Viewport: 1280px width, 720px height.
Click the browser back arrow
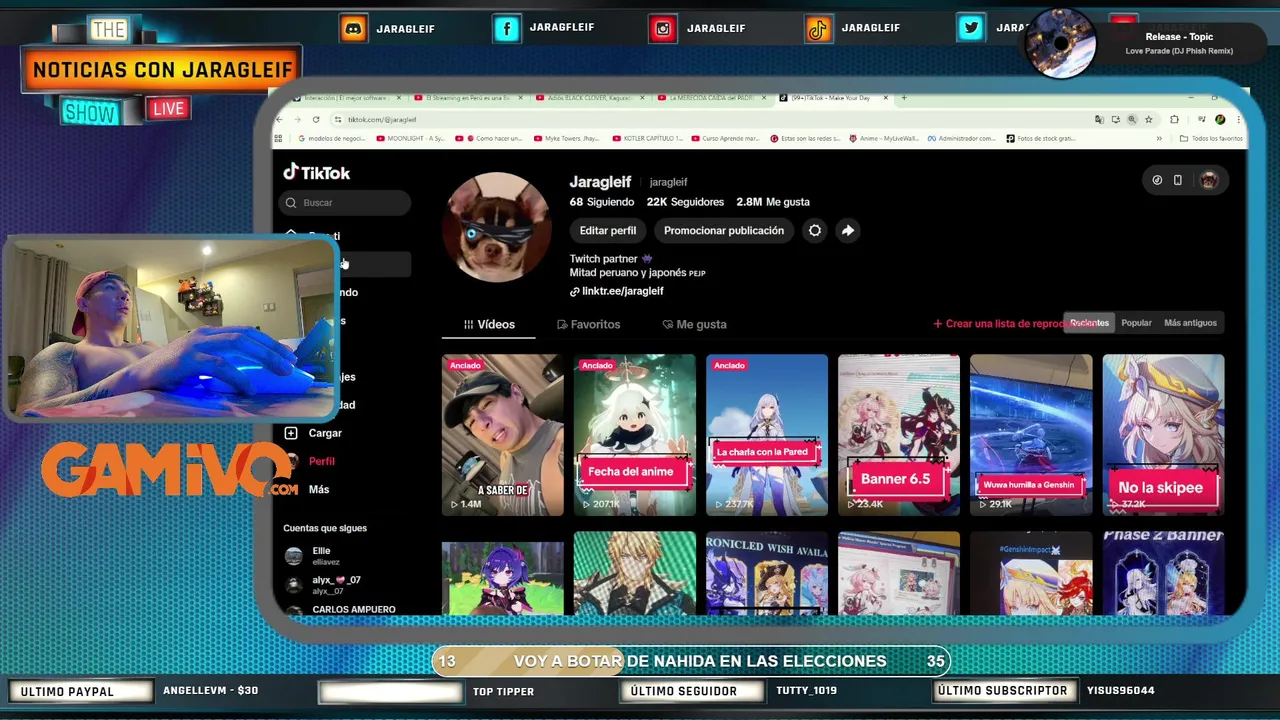[280, 119]
